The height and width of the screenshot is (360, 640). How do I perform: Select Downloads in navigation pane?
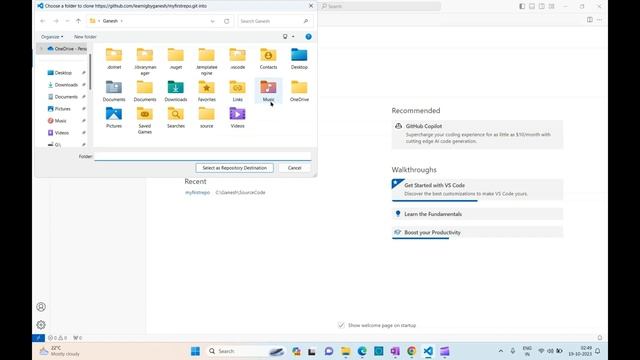(x=65, y=85)
